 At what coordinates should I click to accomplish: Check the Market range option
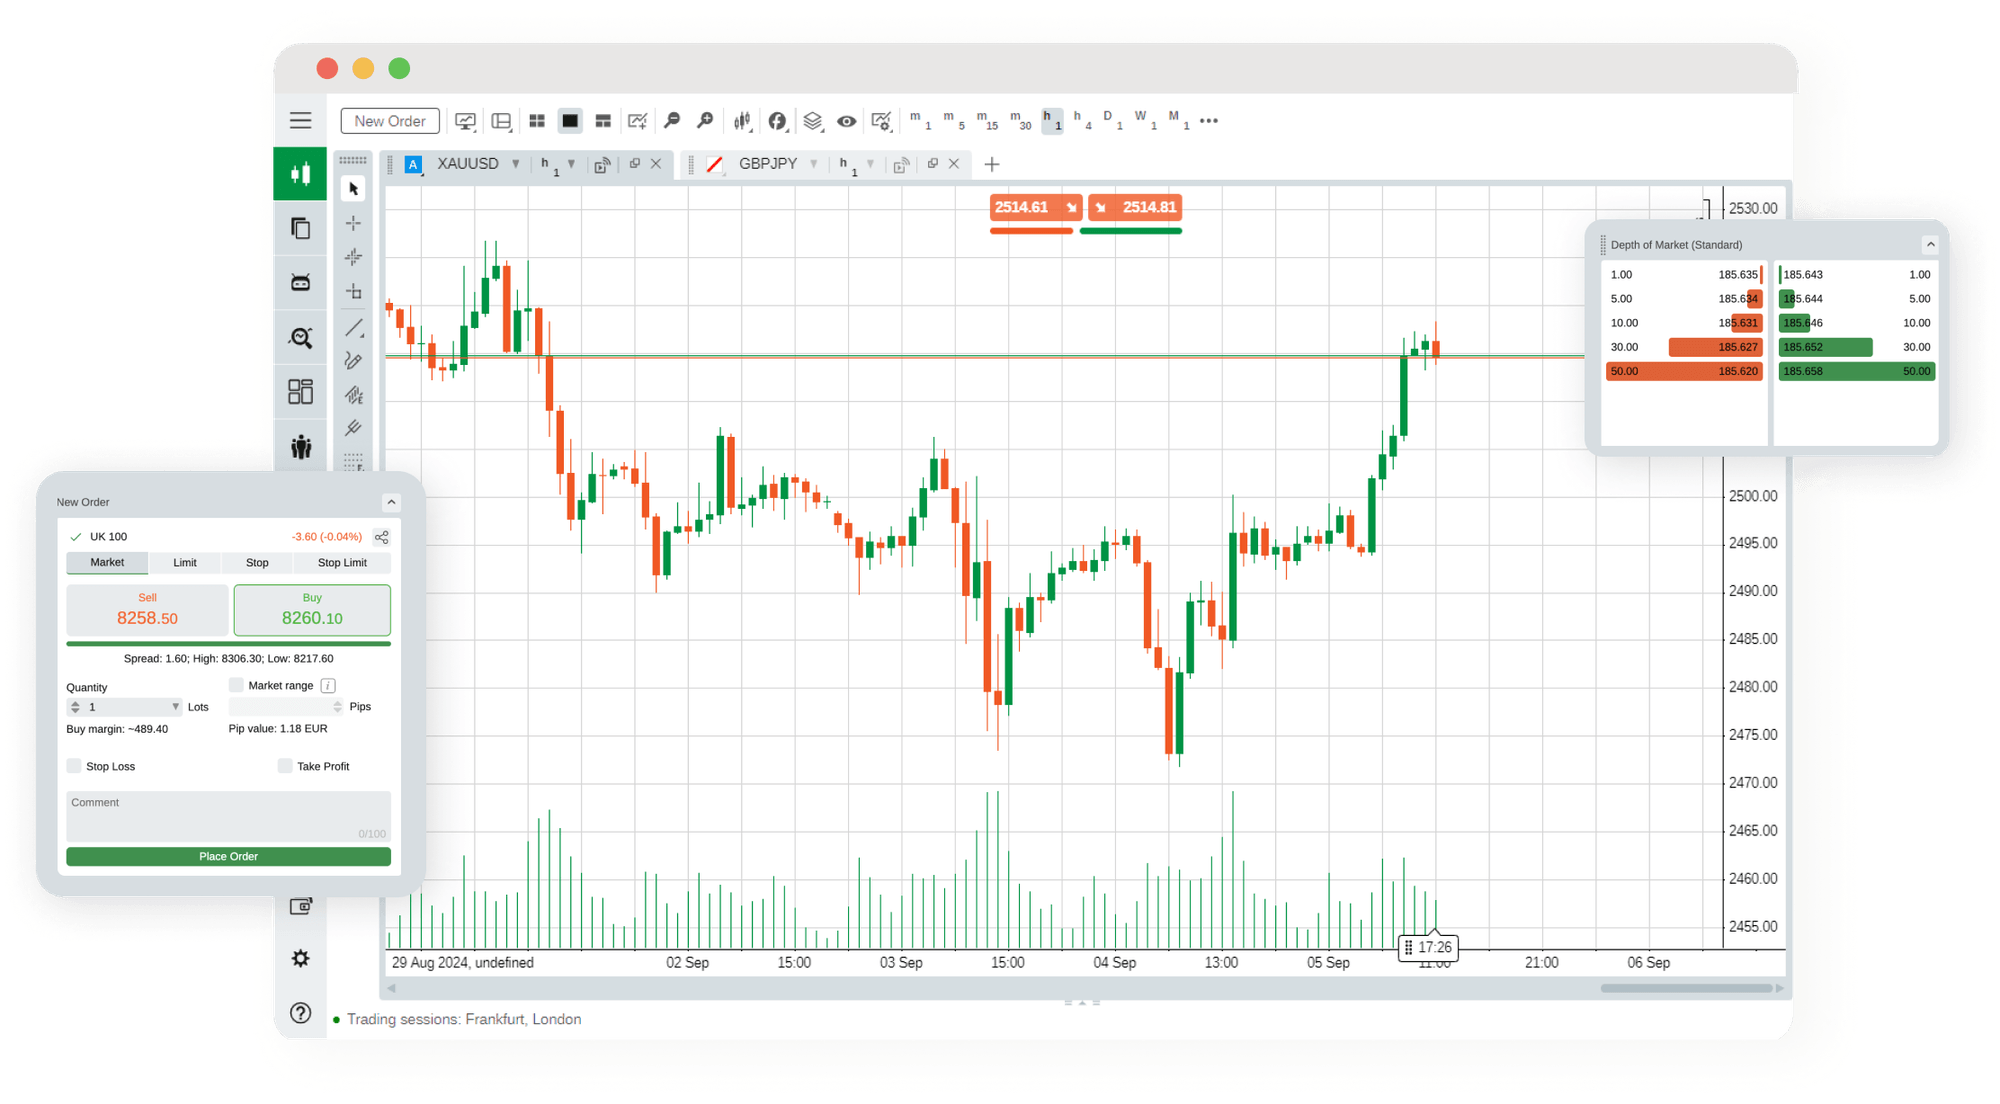236,685
